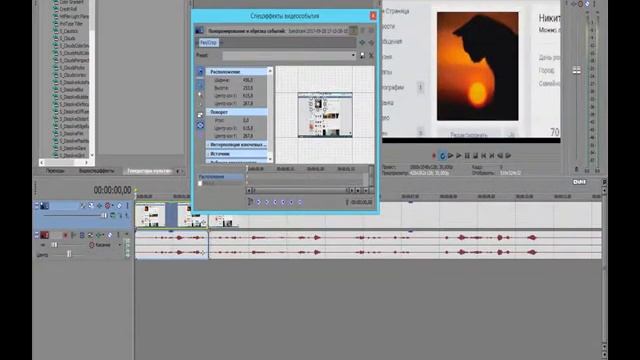This screenshot has height=360, width=640.
Task: Mute the video track
Action: tap(120, 205)
